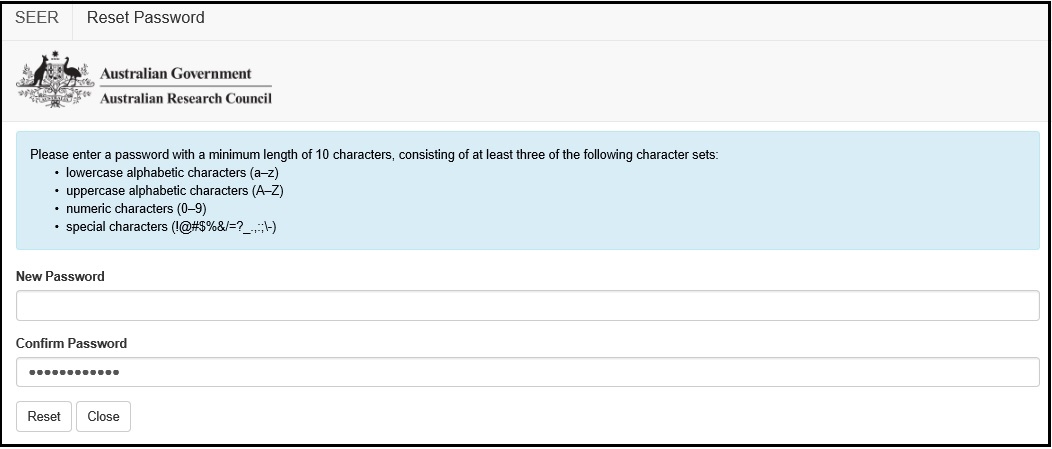The image size is (1052, 449).
Task: Focus the New Password input field
Action: coord(527,305)
